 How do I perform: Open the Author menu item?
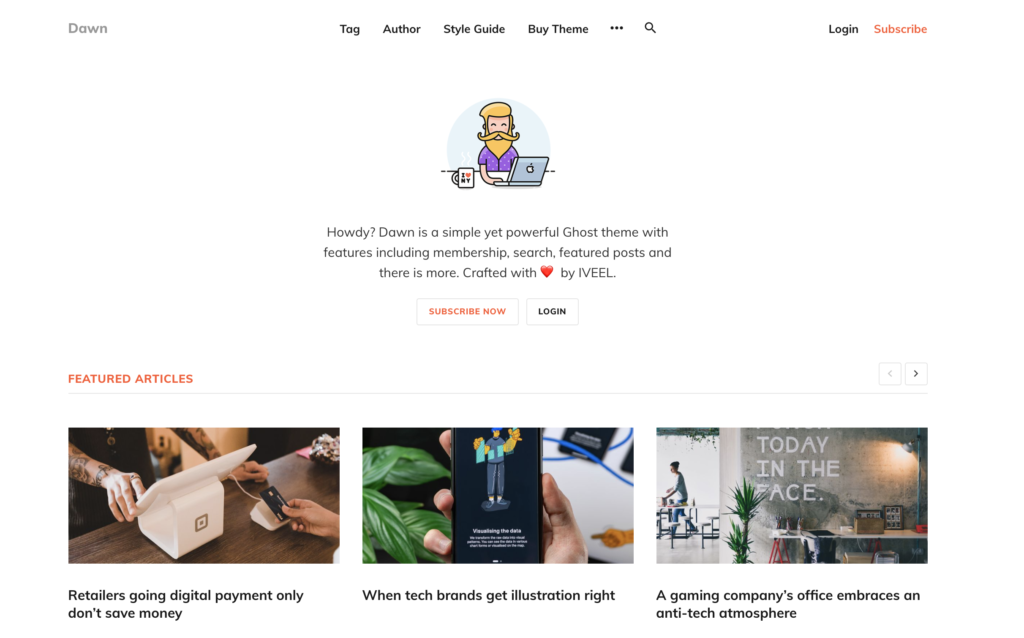coord(402,29)
